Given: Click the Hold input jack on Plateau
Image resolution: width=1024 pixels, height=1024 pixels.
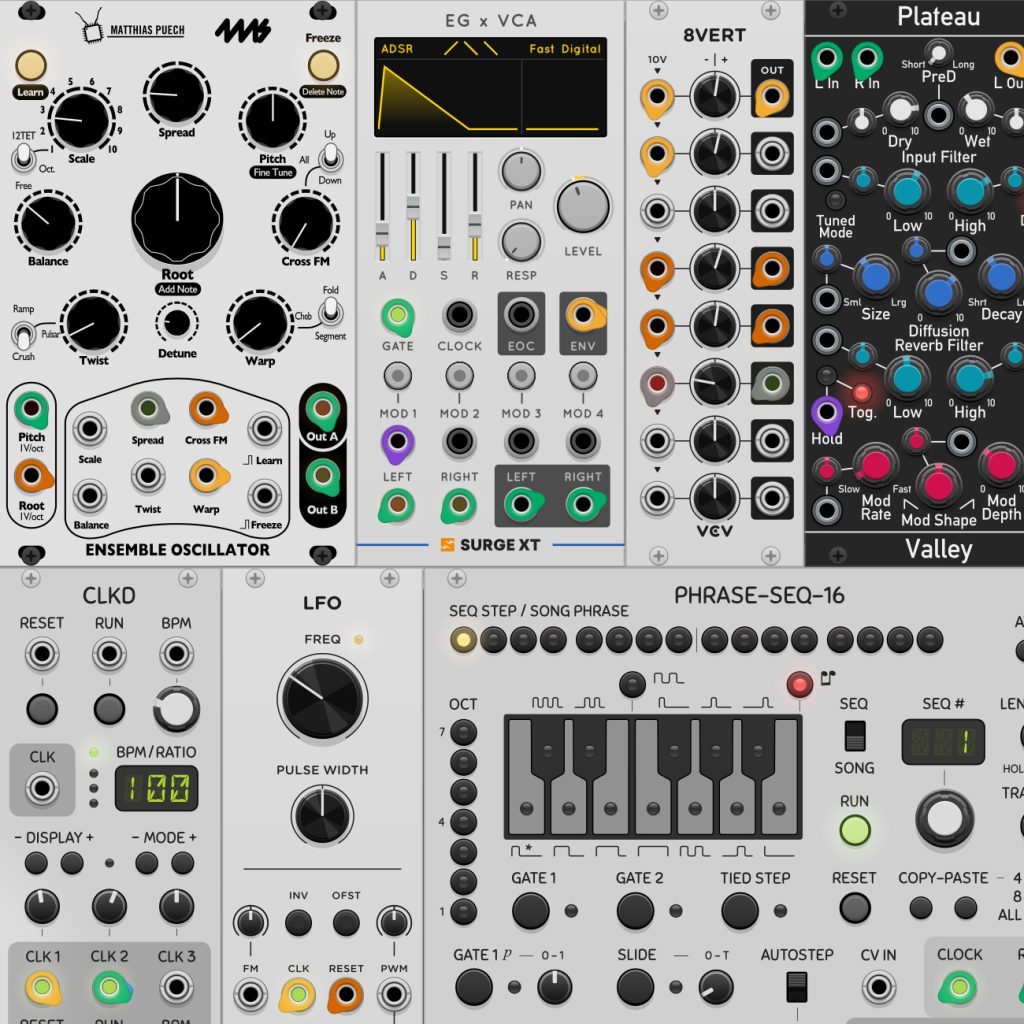Looking at the screenshot, I should coord(826,413).
